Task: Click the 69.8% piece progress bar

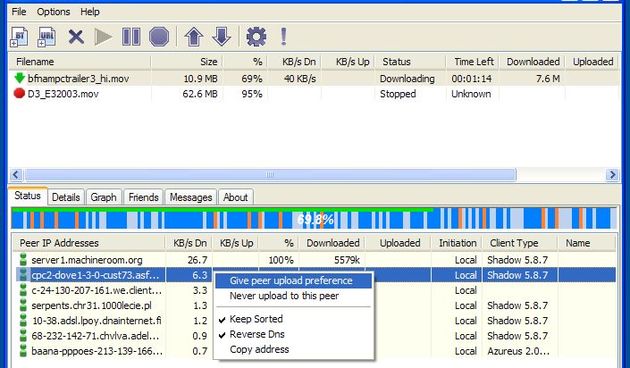Action: point(314,219)
